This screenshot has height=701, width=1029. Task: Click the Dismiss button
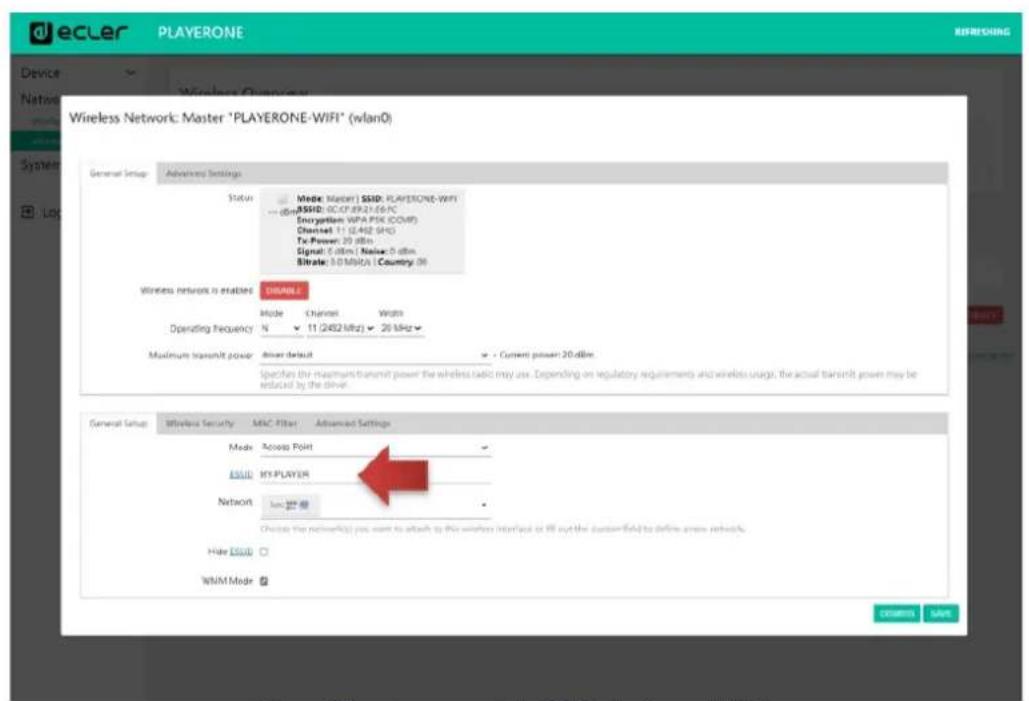point(896,614)
